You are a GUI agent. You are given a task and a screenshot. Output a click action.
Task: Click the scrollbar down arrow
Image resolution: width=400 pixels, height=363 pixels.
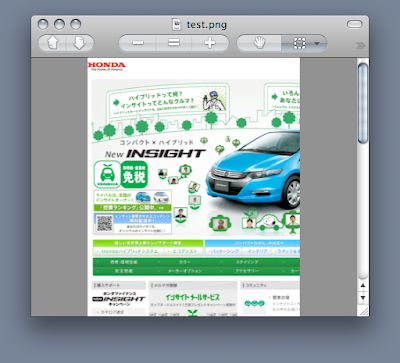363,297
